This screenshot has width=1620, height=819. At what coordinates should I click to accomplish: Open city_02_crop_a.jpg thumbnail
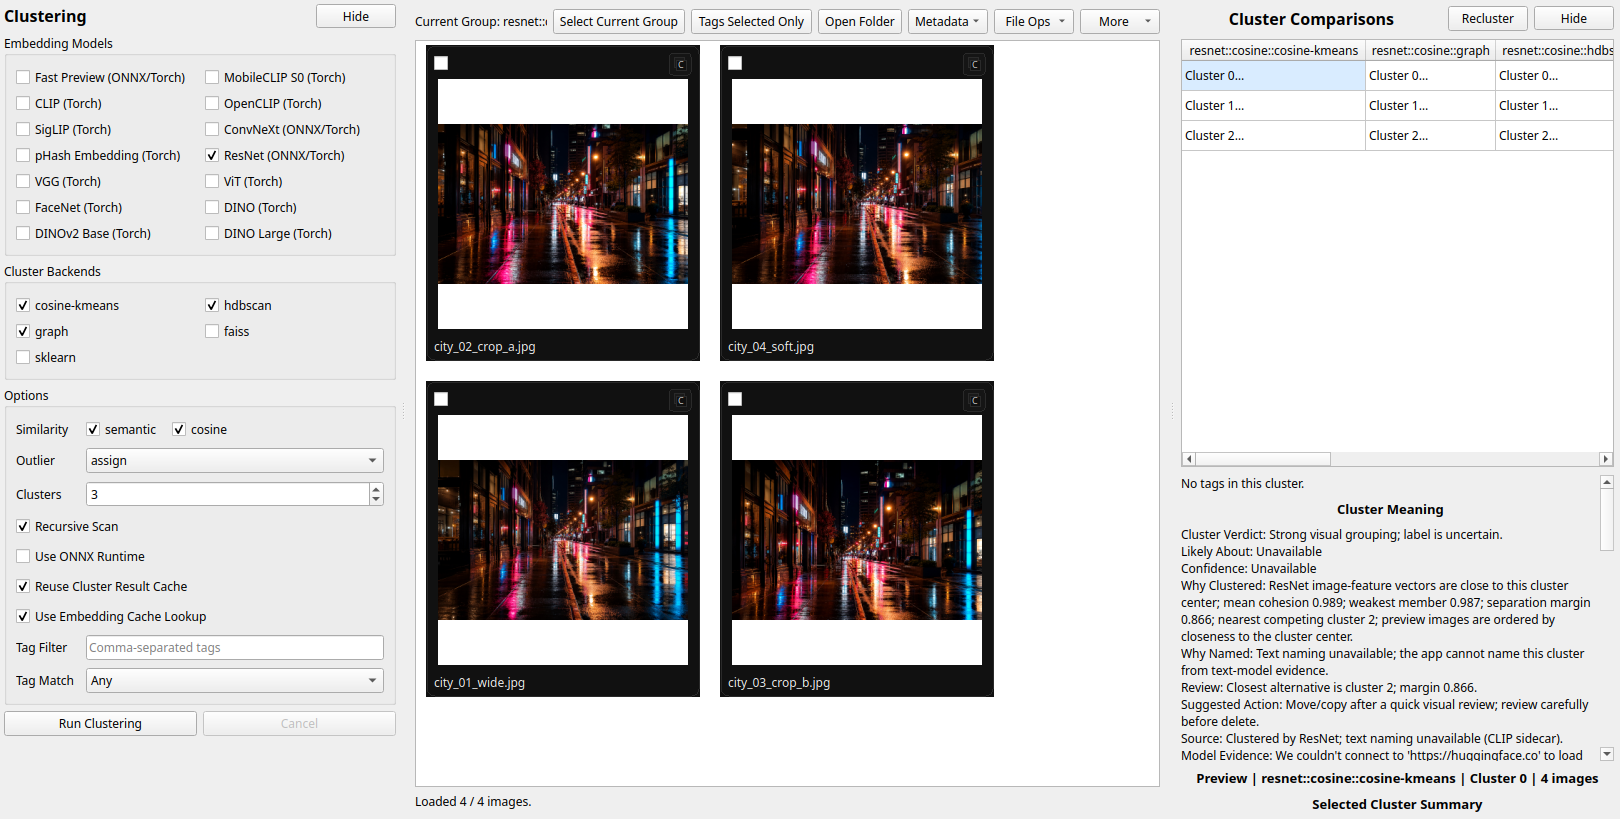click(x=563, y=204)
